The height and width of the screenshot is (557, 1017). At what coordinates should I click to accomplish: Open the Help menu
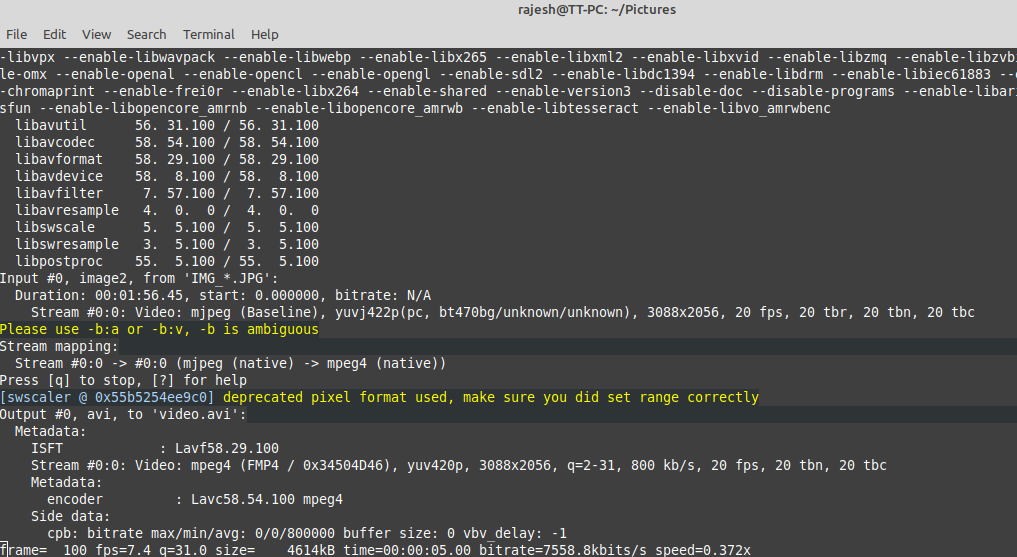pyautogui.click(x=265, y=34)
